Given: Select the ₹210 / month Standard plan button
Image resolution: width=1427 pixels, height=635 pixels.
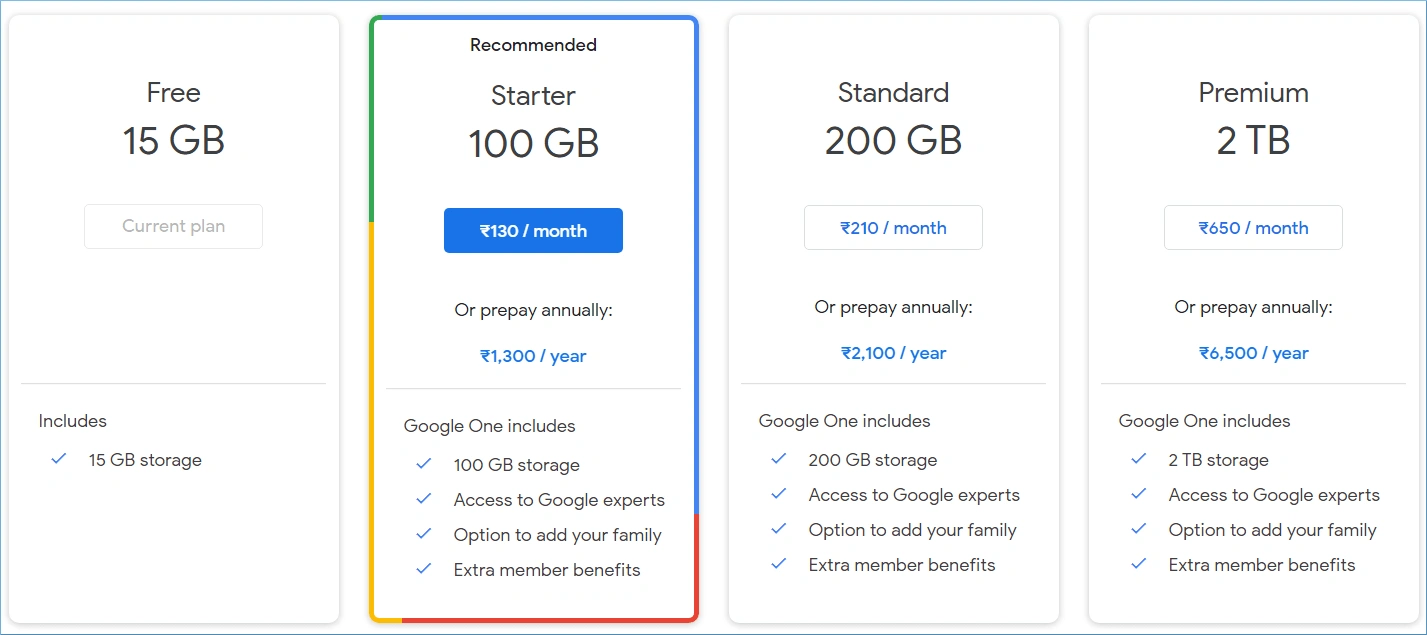Looking at the screenshot, I should click(x=893, y=227).
